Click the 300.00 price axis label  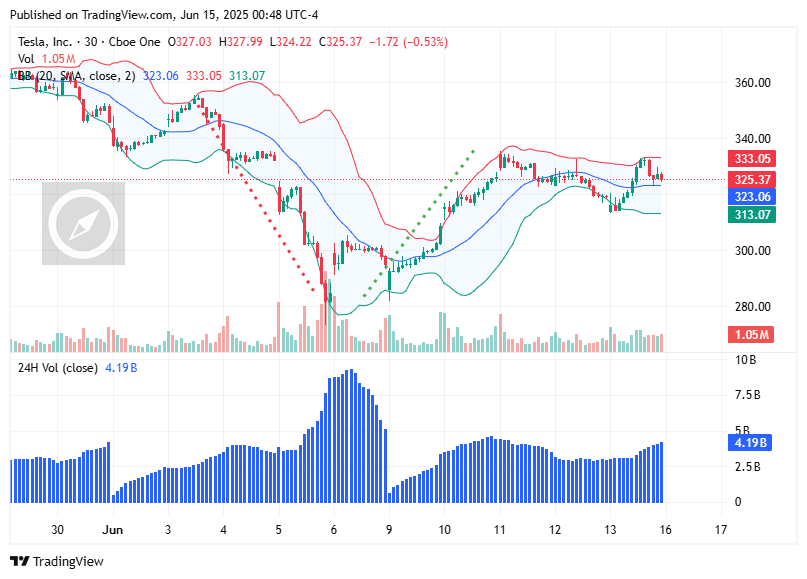point(752,251)
